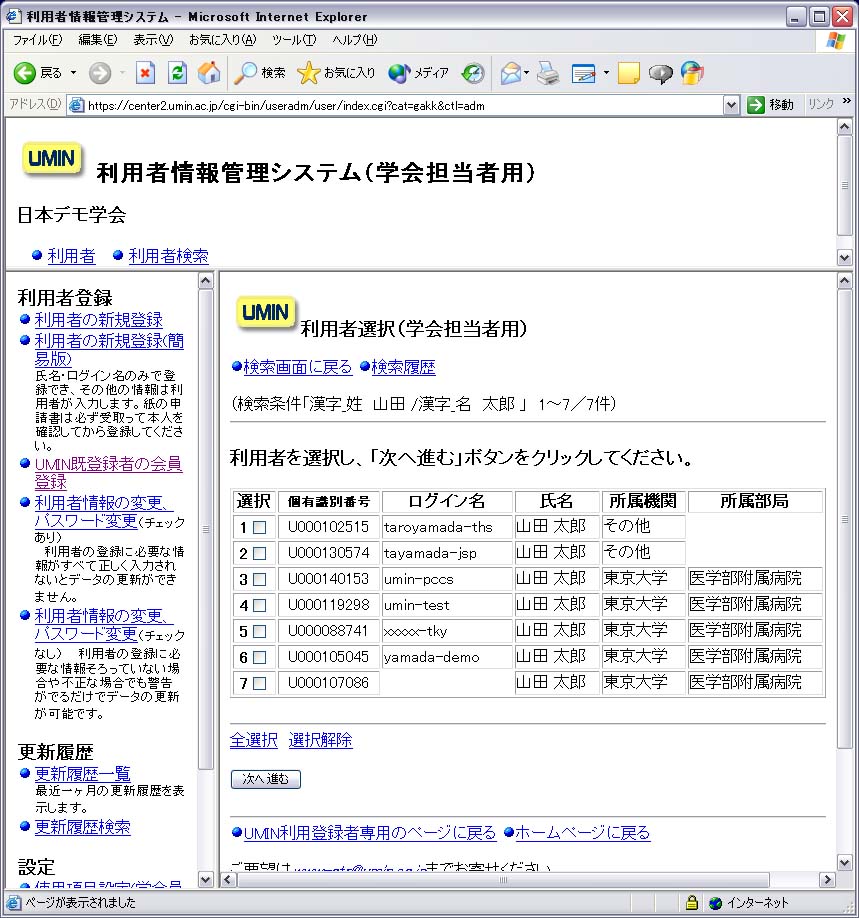859x918 pixels.
Task: Click the 全選択 link
Action: pos(253,741)
